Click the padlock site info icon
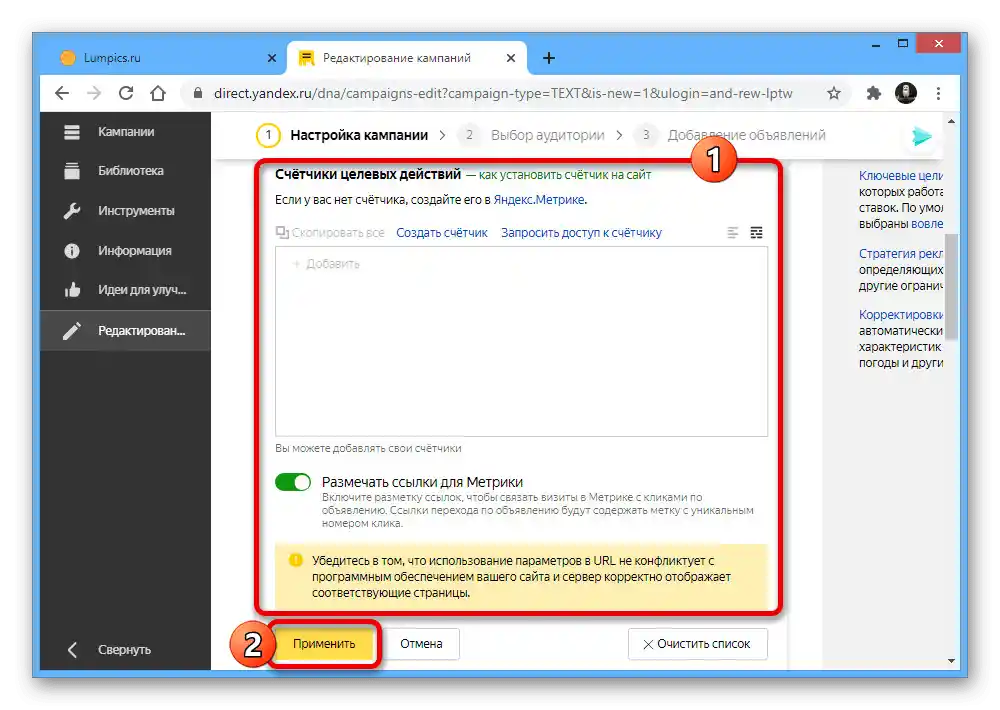1000x710 pixels. (198, 93)
